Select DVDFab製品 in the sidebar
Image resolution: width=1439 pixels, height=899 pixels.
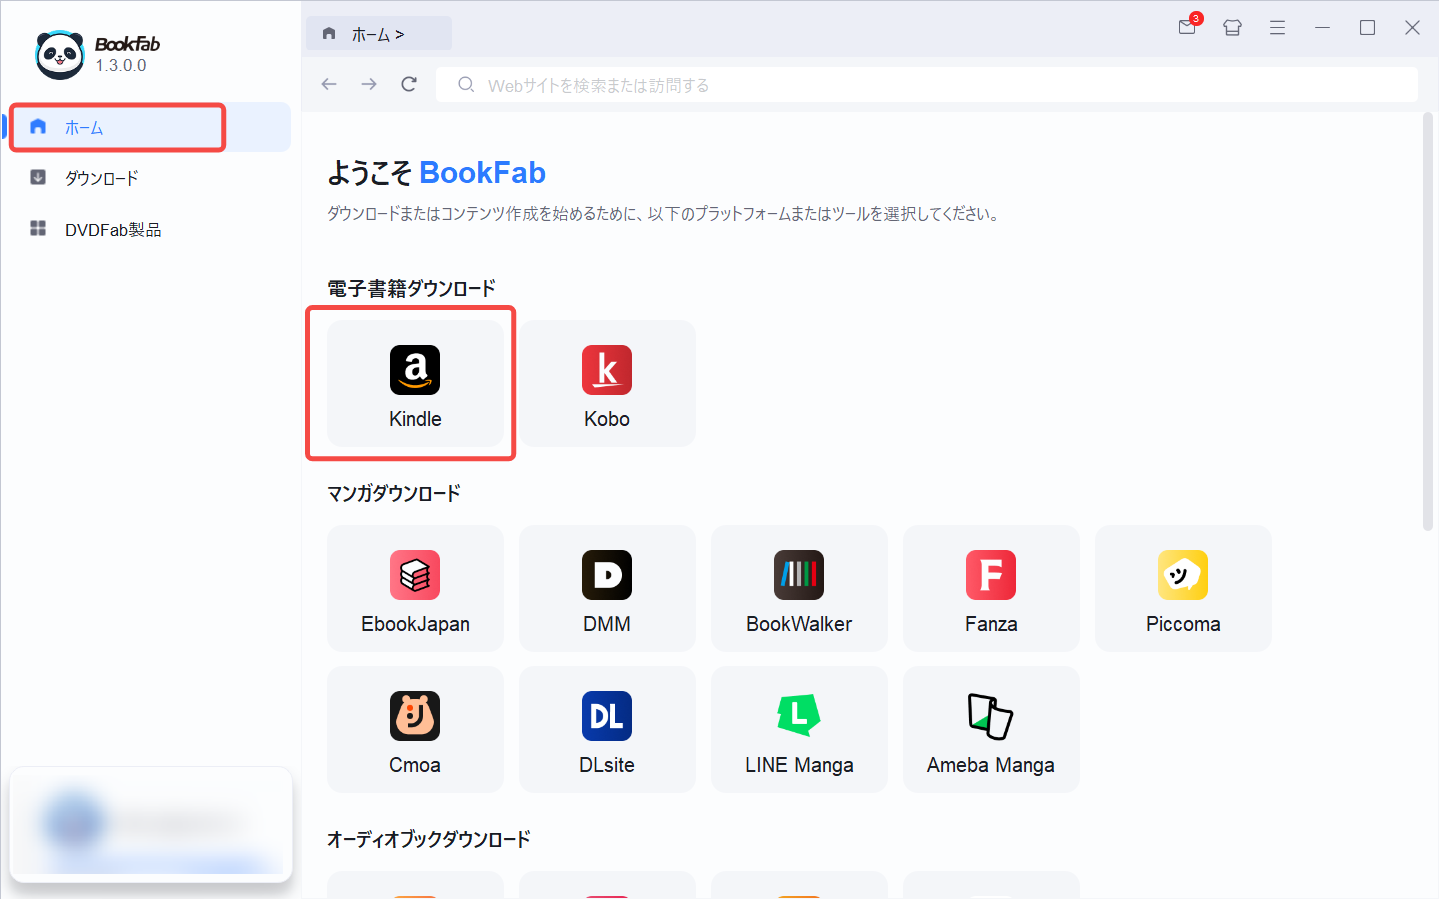tap(148, 229)
